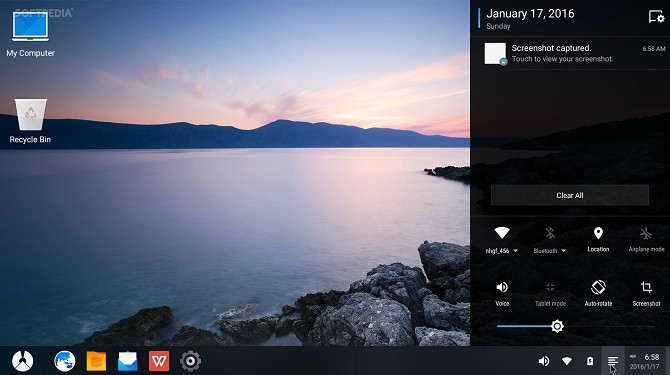
Task: Open the Screenshot captured notification
Action: pyautogui.click(x=570, y=53)
